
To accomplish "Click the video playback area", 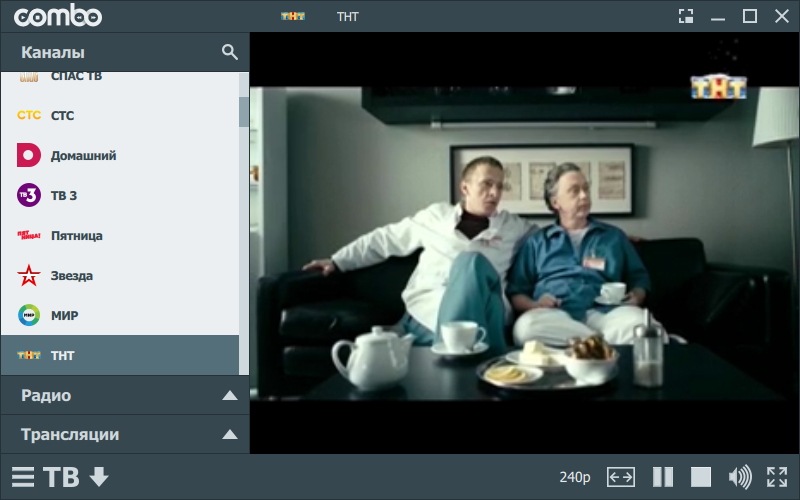I will (524, 243).
